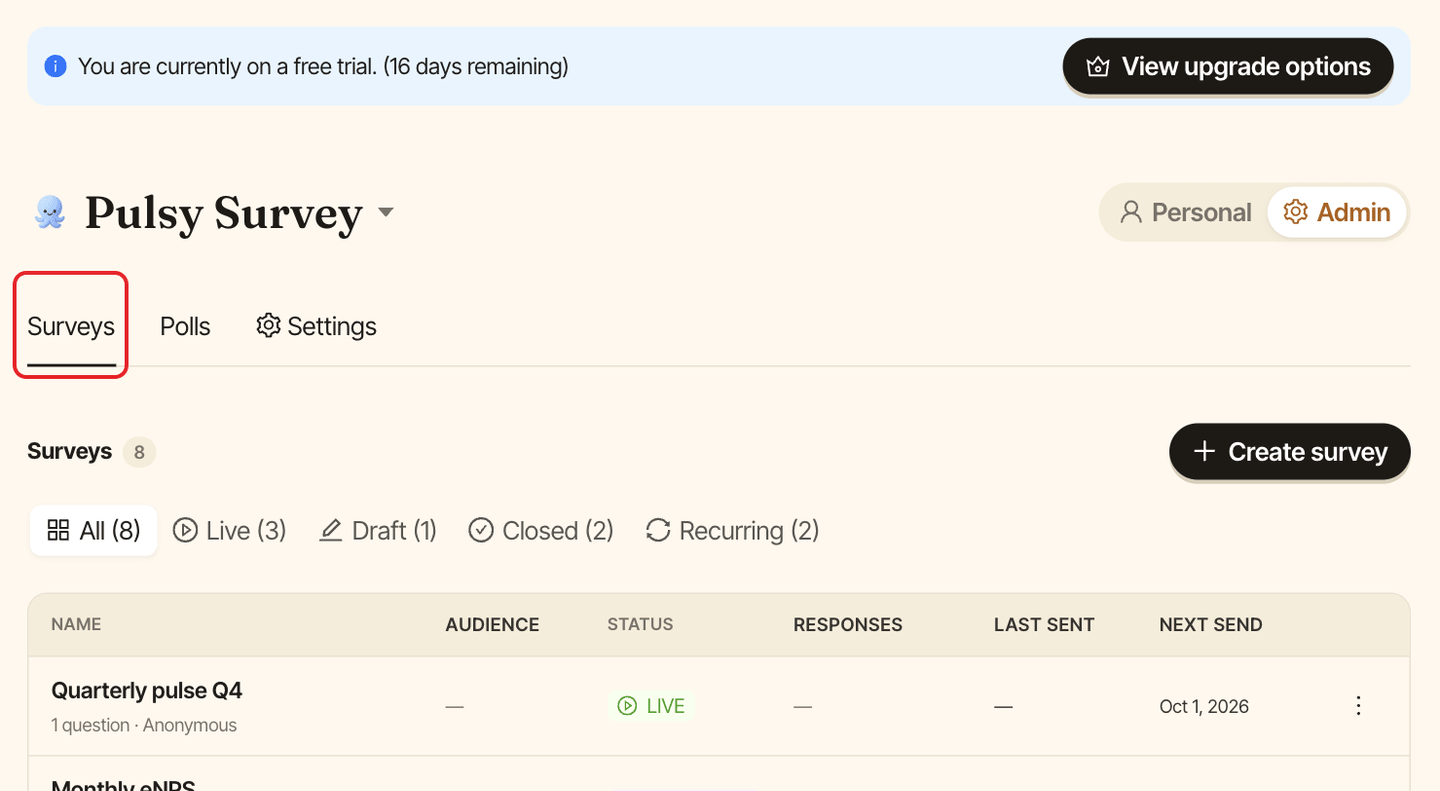
Task: Open three-dot menu for Quarterly pulse Q4
Action: (x=1358, y=706)
